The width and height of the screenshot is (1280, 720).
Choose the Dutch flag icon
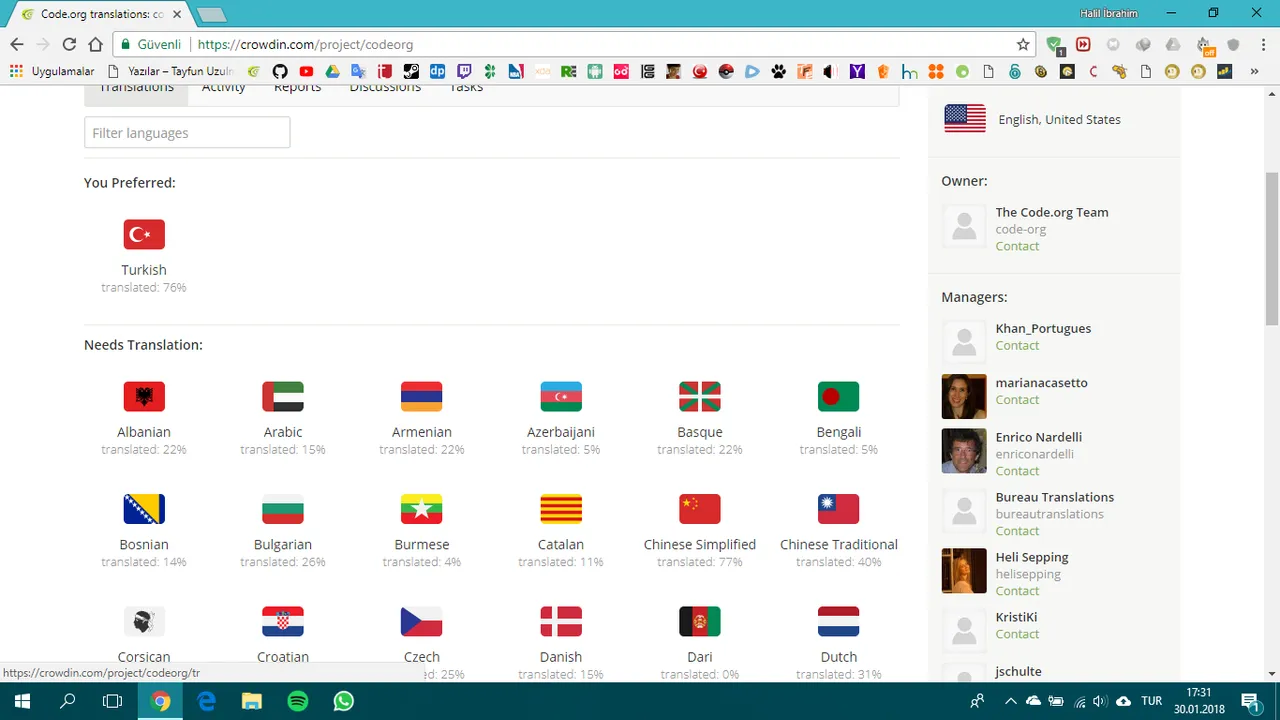(x=838, y=621)
